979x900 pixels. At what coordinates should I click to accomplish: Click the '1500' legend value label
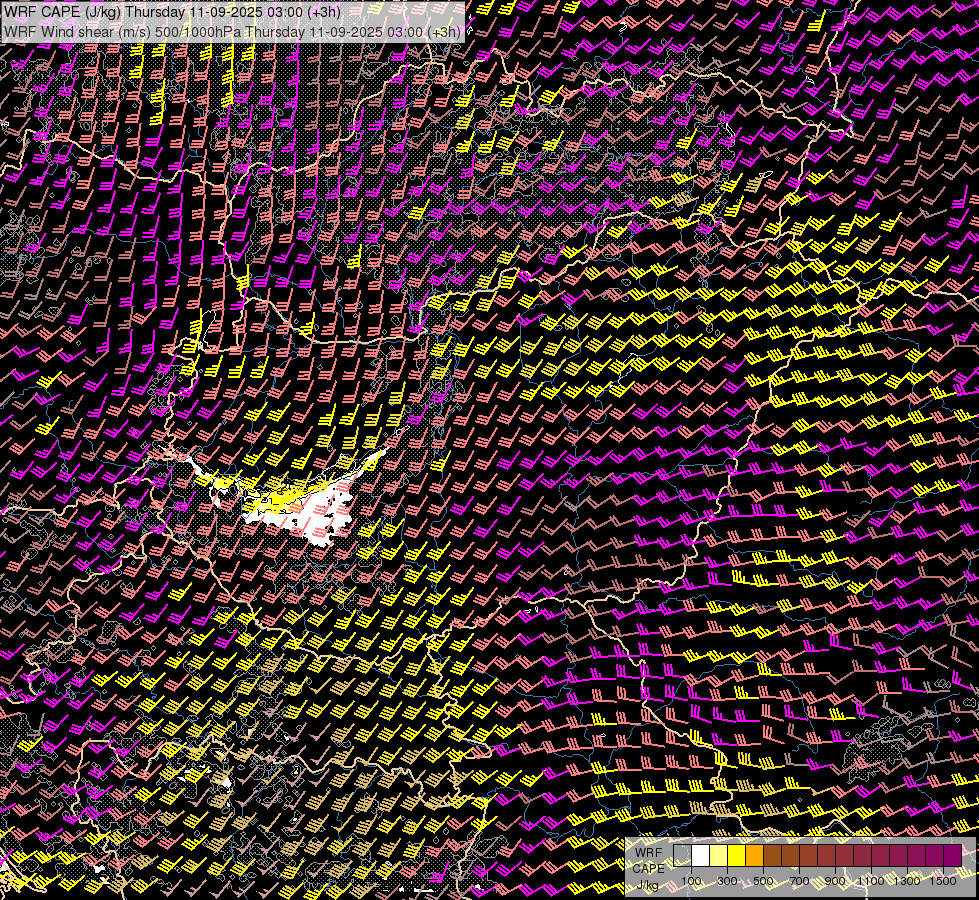click(943, 881)
